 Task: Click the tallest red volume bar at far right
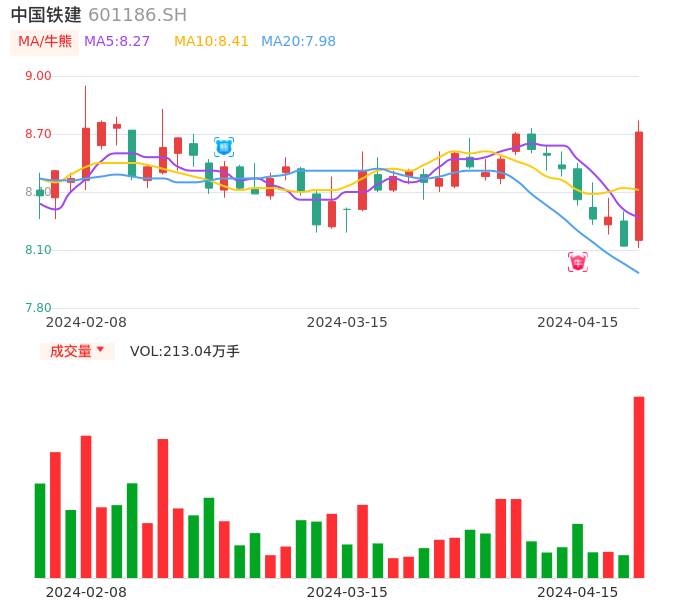coord(639,487)
